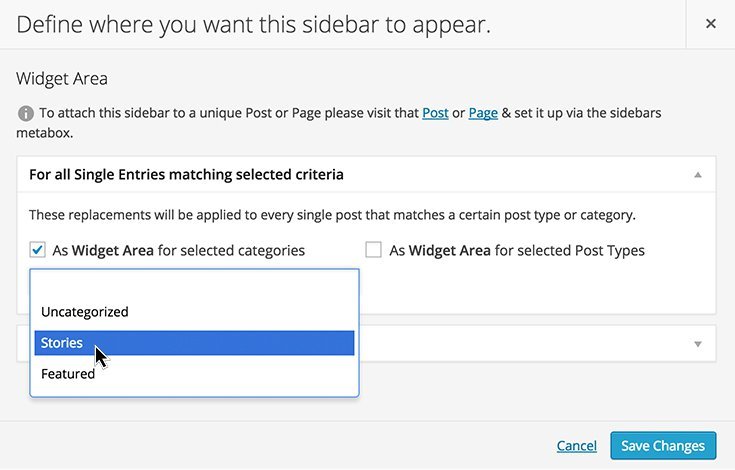Click the Post Types Widget Area label
Image resolution: width=735 pixels, height=470 pixels.
(x=517, y=251)
